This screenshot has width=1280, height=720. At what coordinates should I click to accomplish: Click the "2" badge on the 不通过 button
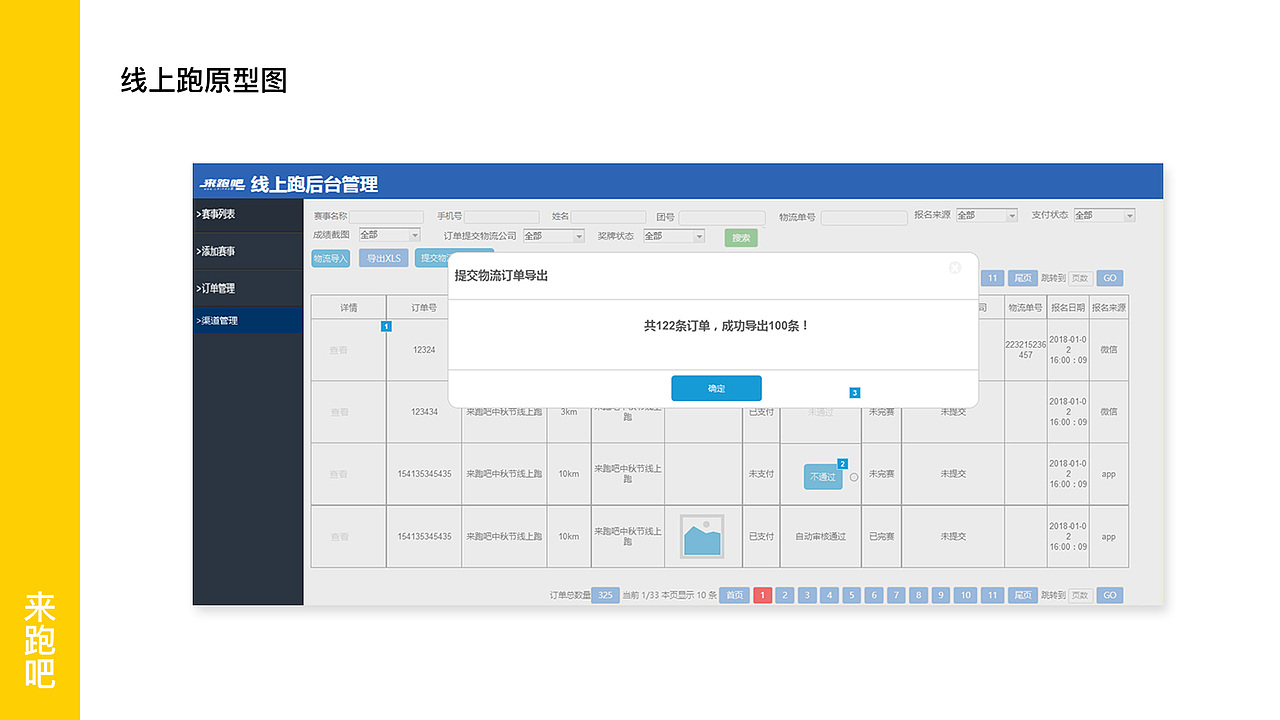(x=842, y=463)
